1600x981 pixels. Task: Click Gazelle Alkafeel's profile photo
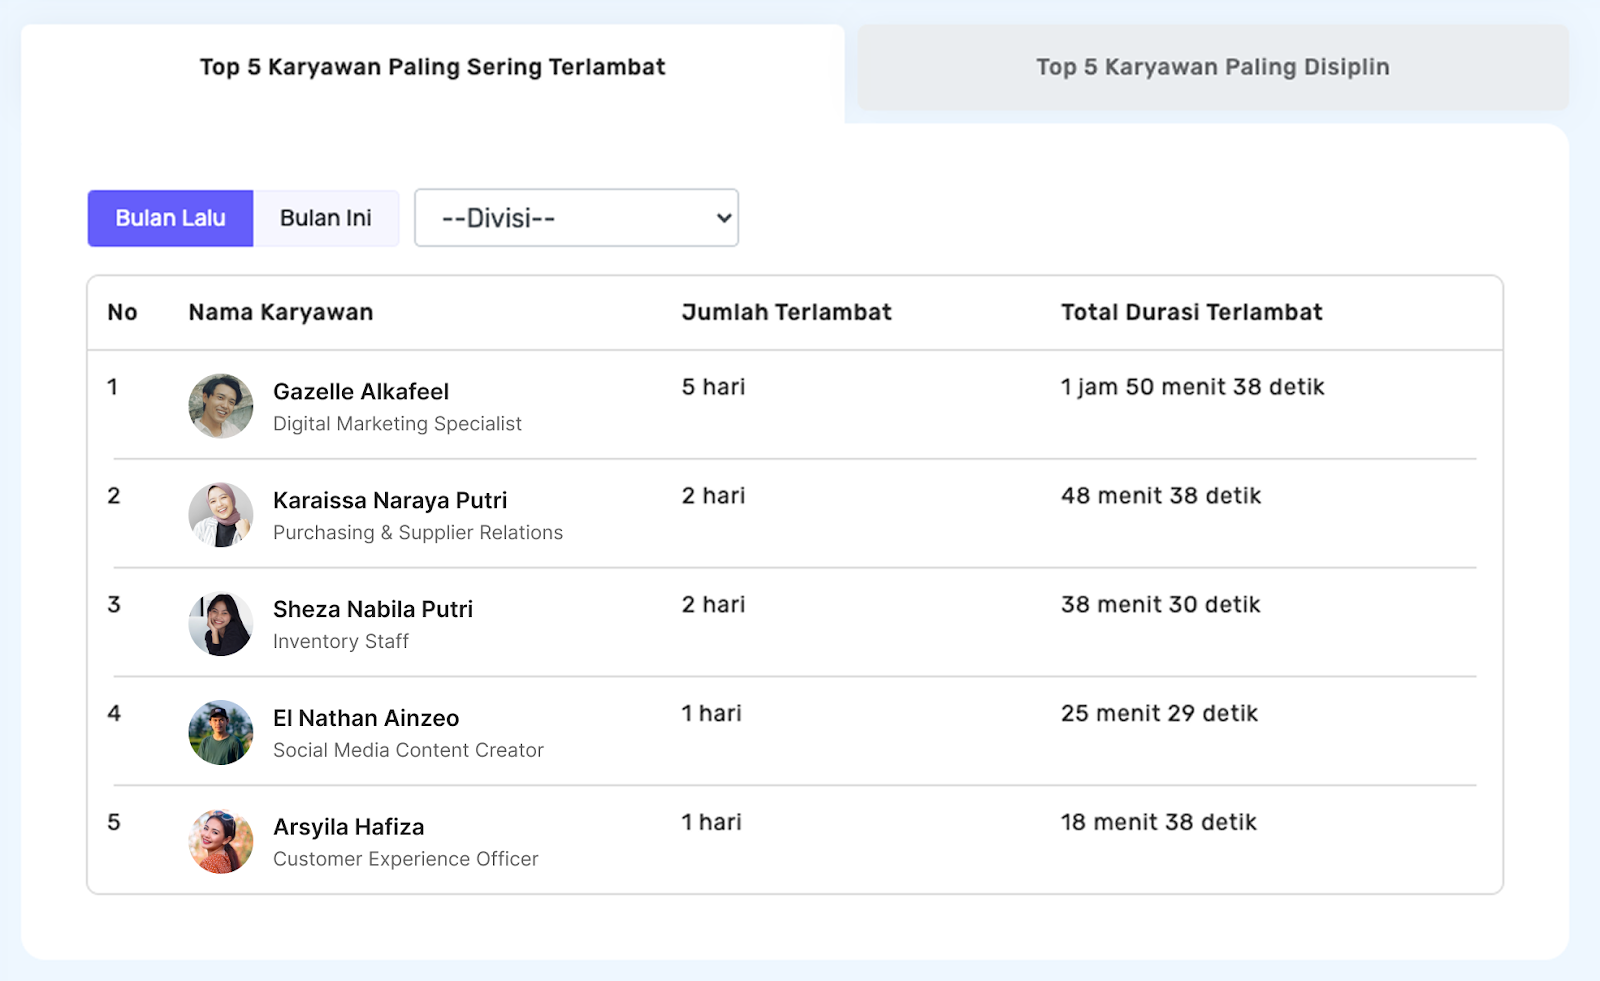pyautogui.click(x=221, y=406)
